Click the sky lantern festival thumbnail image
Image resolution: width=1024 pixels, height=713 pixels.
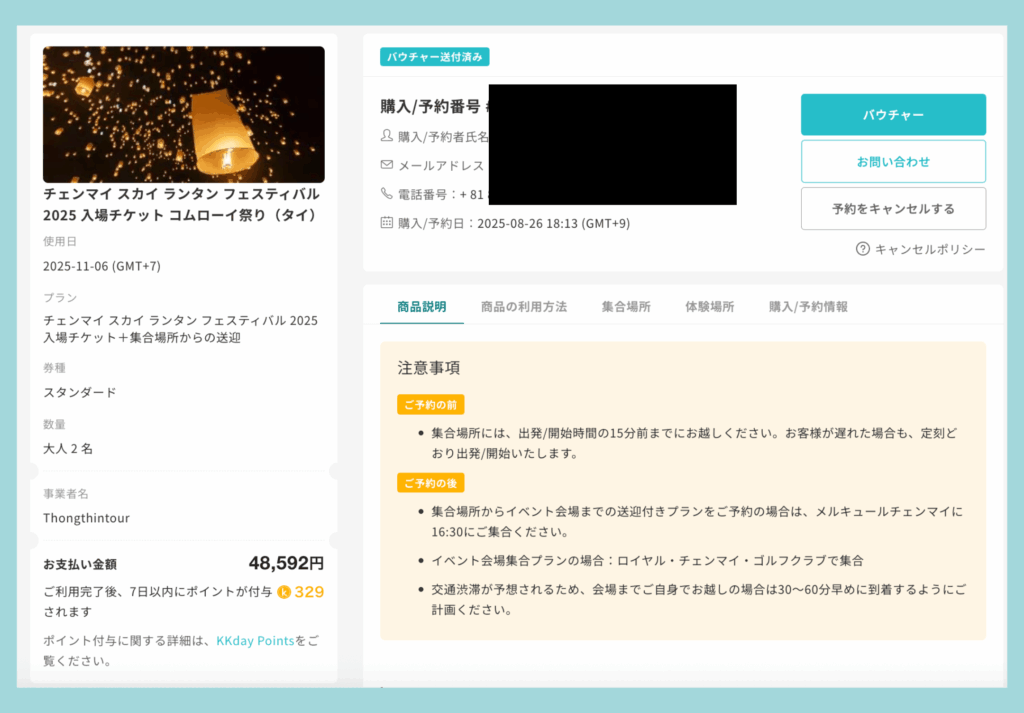[x=183, y=114]
